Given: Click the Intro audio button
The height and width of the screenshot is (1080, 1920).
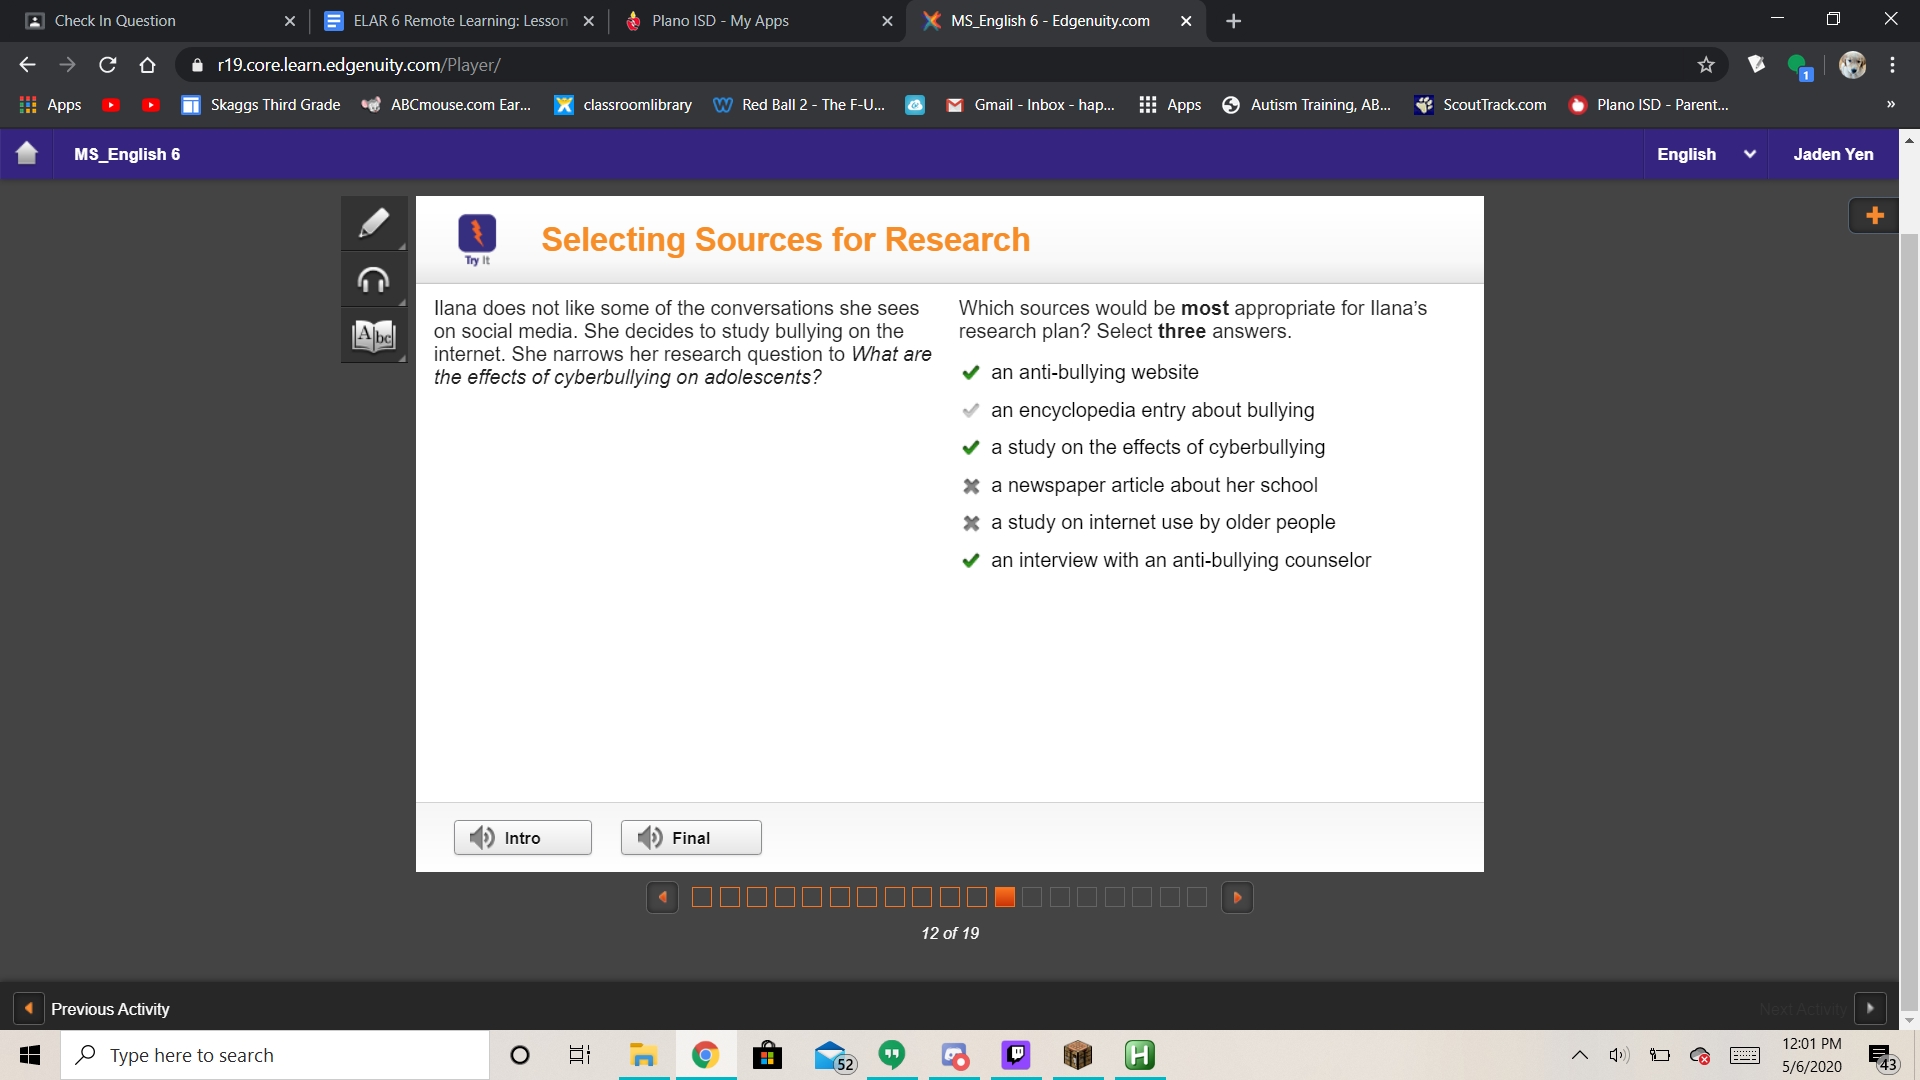Looking at the screenshot, I should [x=522, y=837].
